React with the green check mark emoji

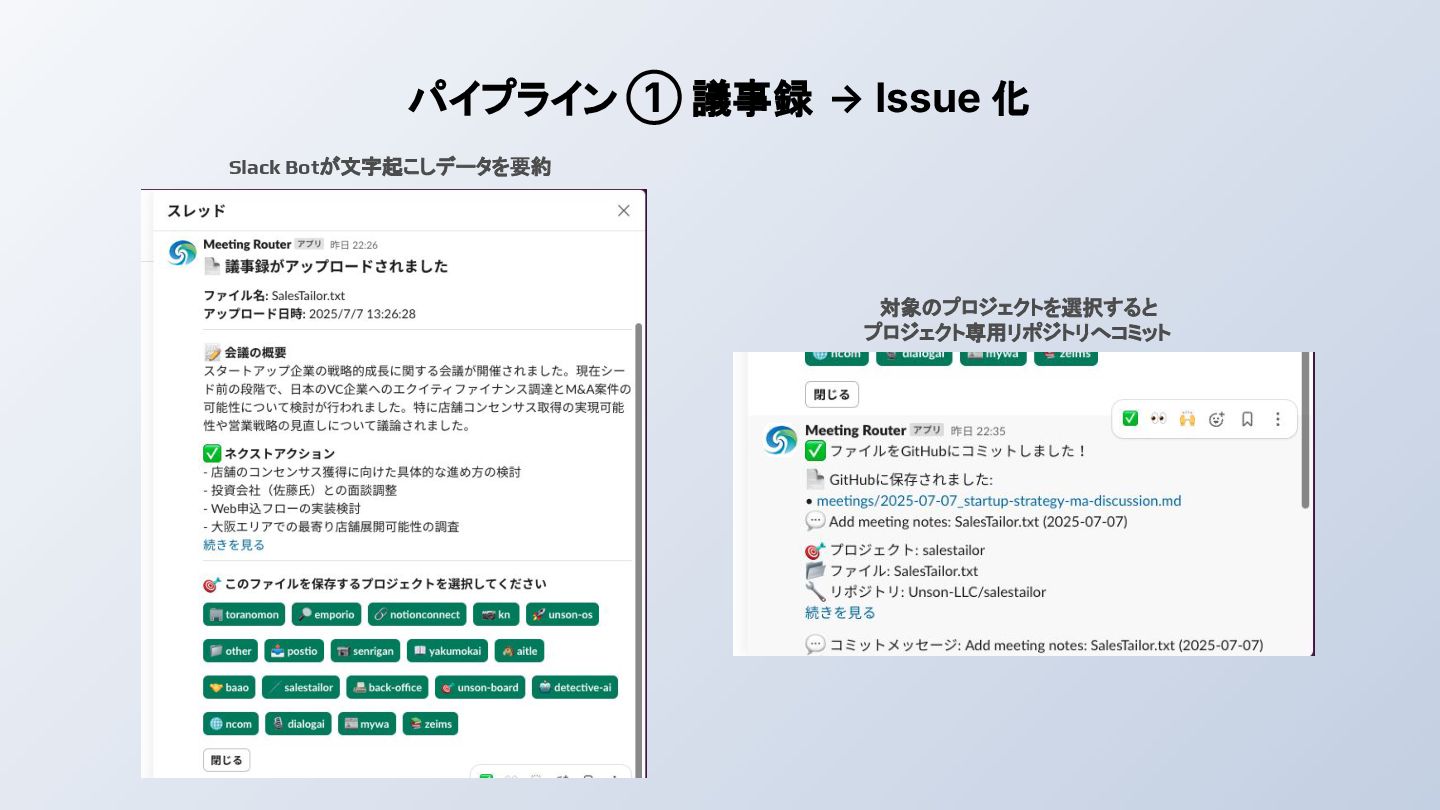(x=1130, y=419)
